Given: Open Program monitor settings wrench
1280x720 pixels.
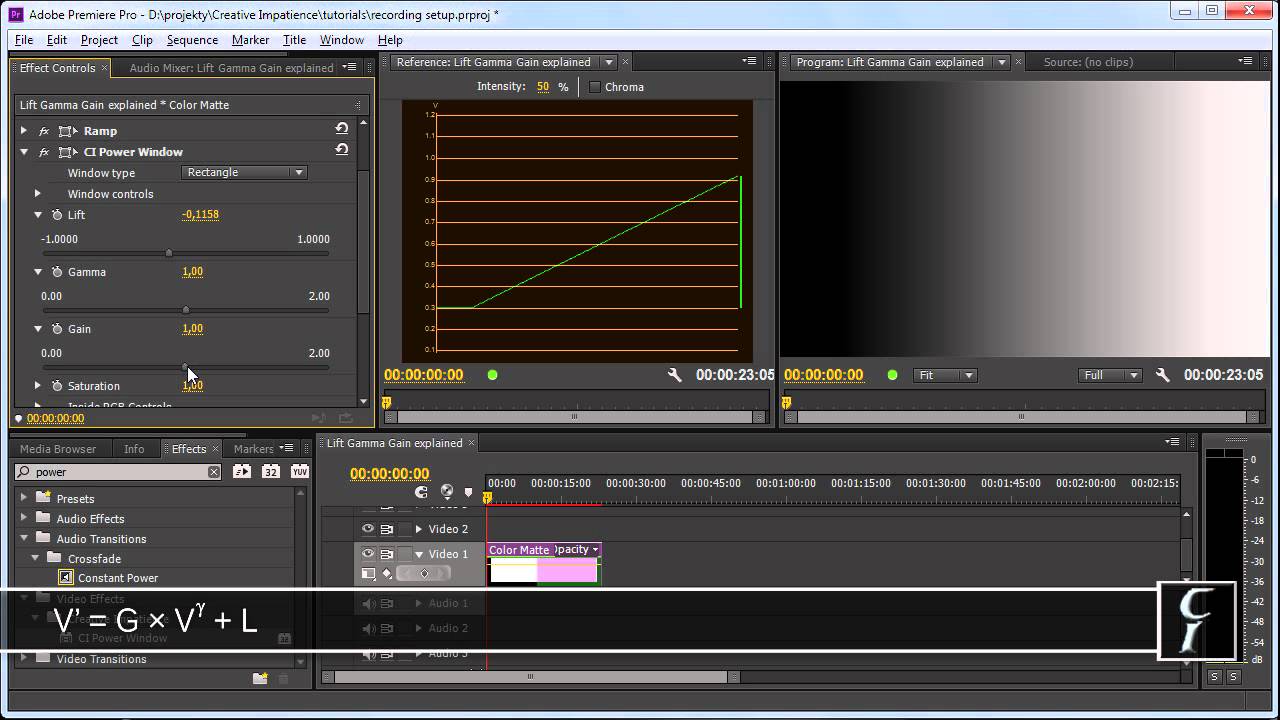Looking at the screenshot, I should point(1162,375).
